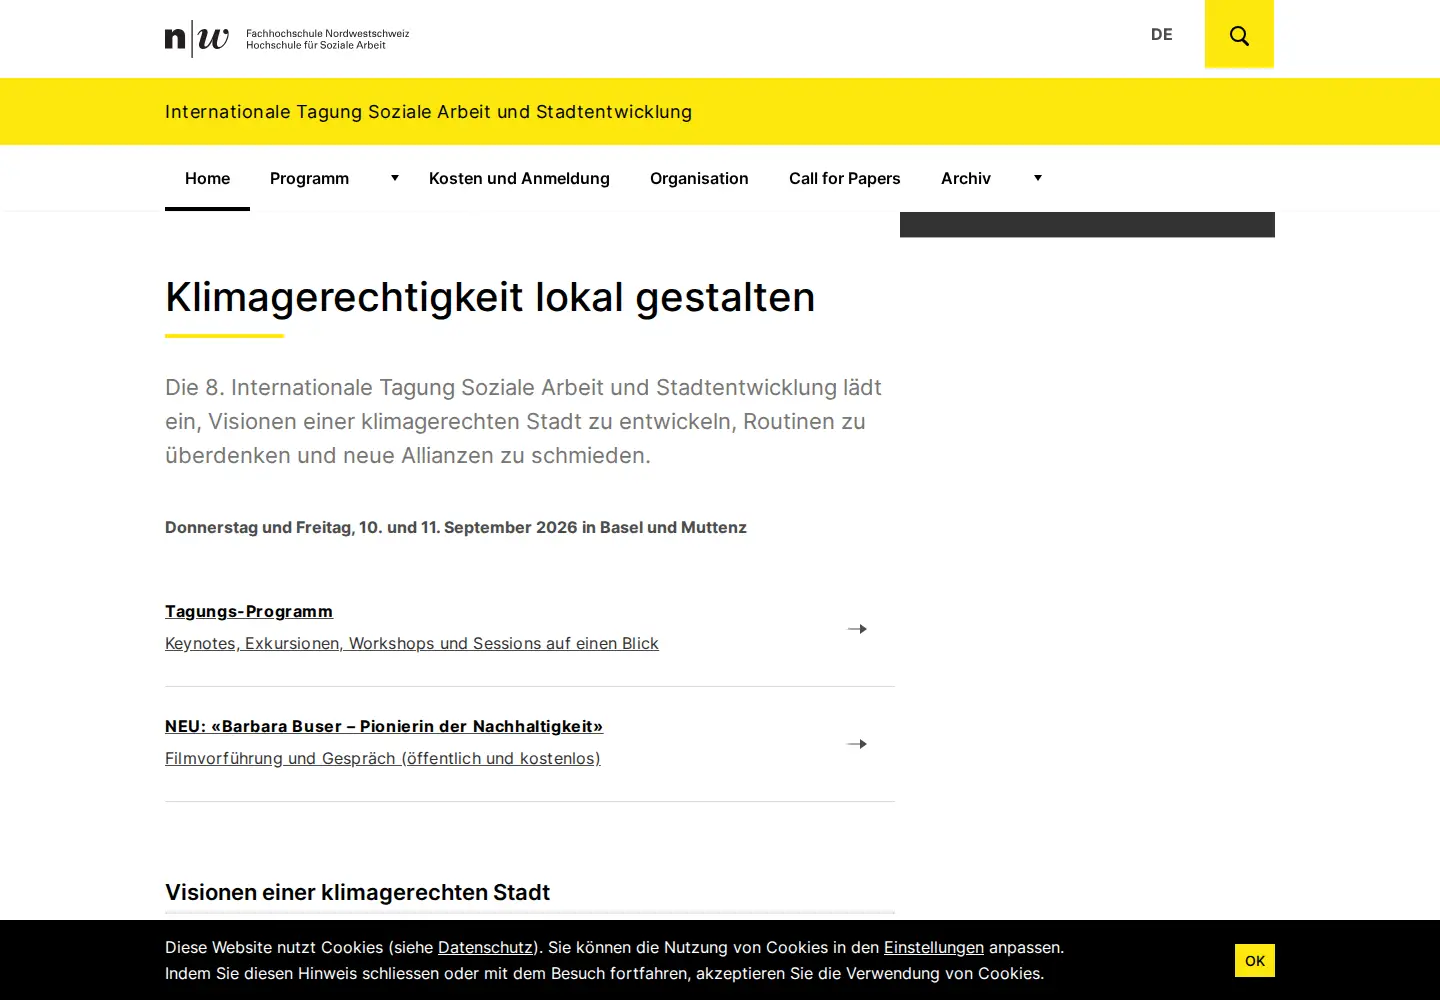Screen dimensions: 1440x1000
Task: Click the date line Donnerstag und Freitag
Action: 456,527
